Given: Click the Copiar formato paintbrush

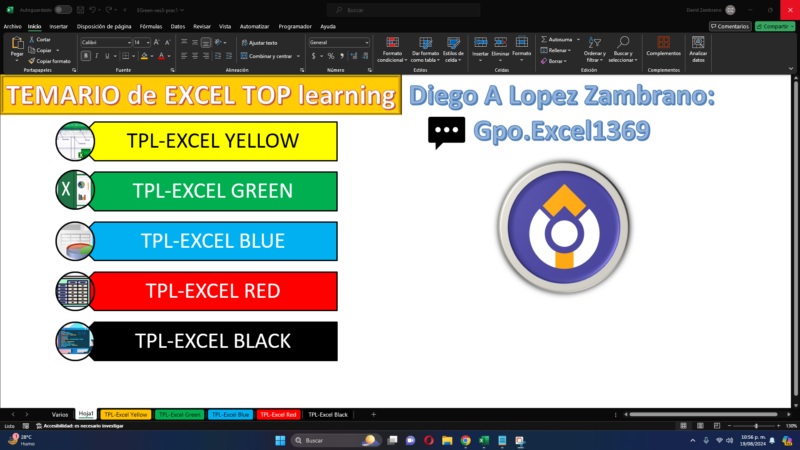Looking at the screenshot, I should click(x=32, y=61).
